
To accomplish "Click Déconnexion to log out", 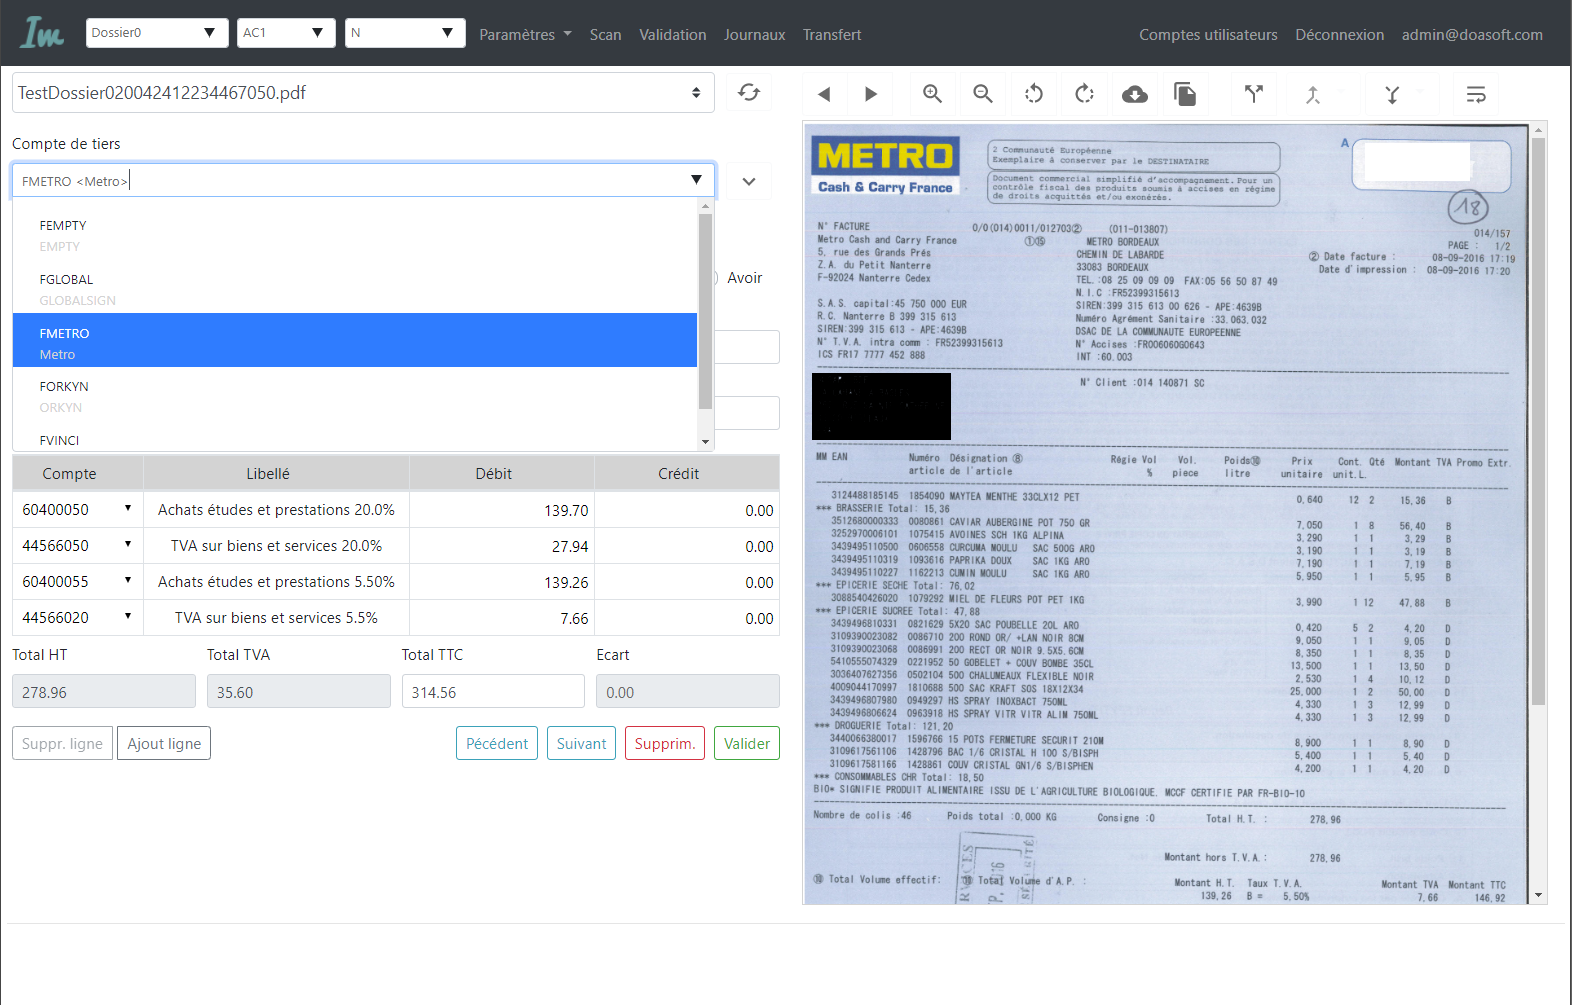I will click(x=1339, y=34).
